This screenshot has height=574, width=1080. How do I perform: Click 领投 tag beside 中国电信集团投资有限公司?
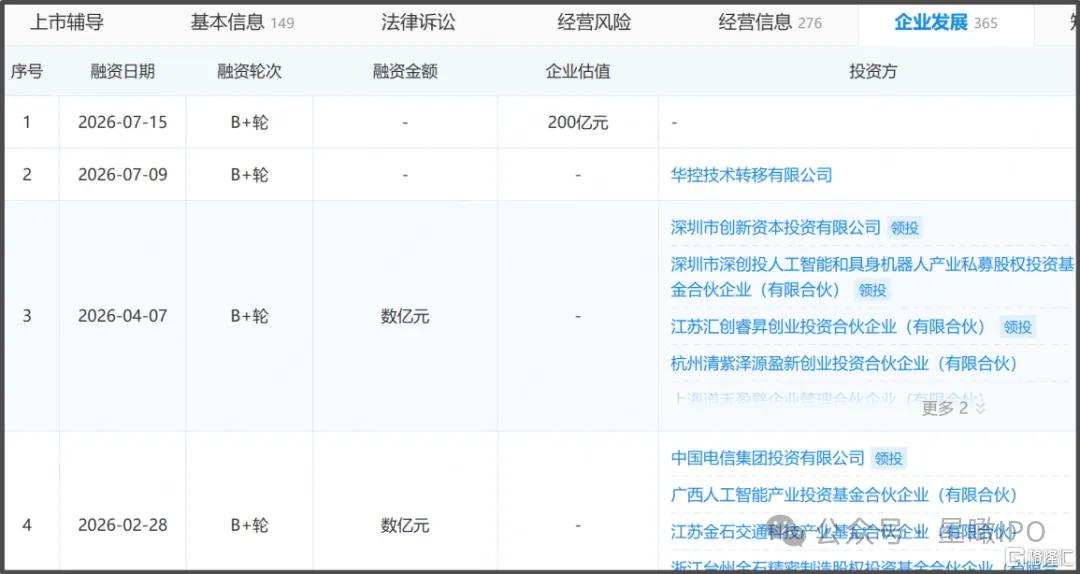[889, 459]
